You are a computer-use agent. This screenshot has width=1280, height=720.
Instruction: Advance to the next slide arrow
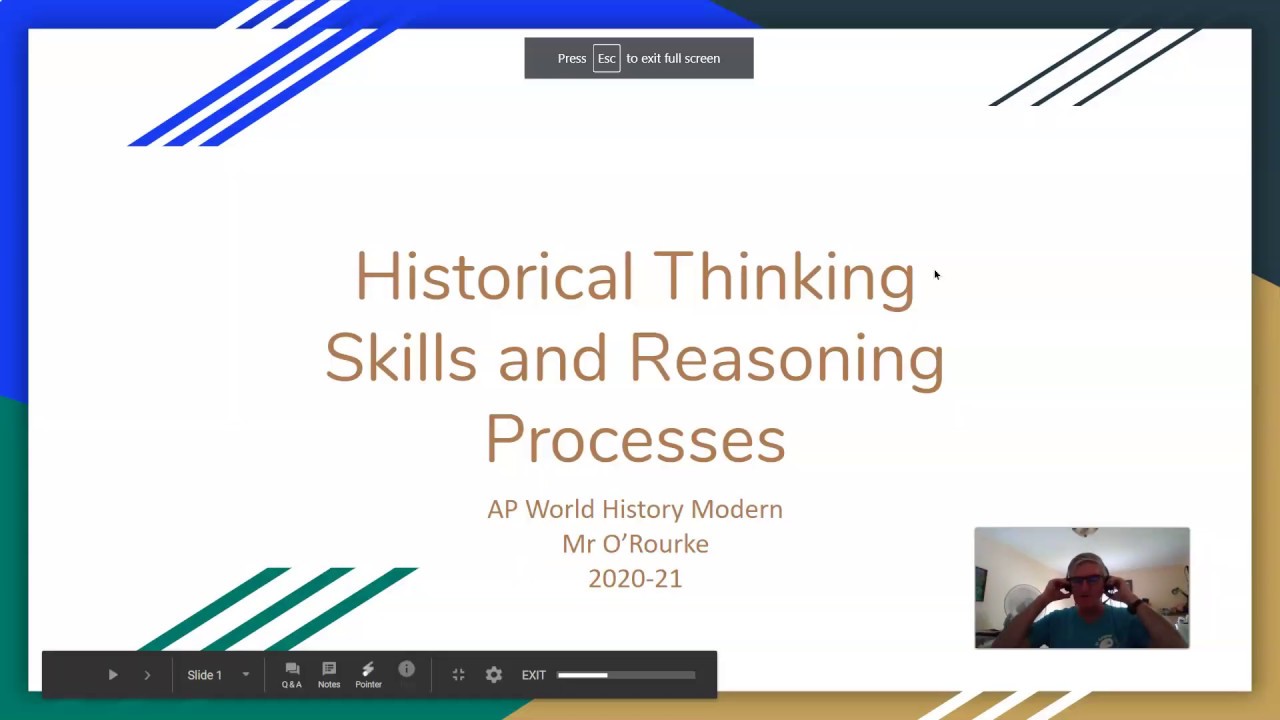pyautogui.click(x=147, y=675)
